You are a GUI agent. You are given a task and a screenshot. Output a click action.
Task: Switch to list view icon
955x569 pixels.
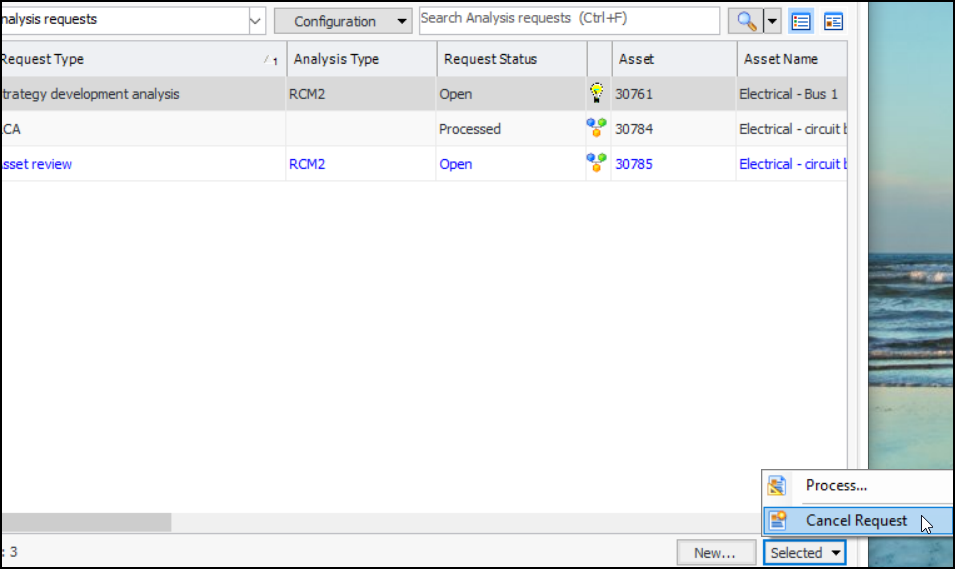(x=801, y=21)
